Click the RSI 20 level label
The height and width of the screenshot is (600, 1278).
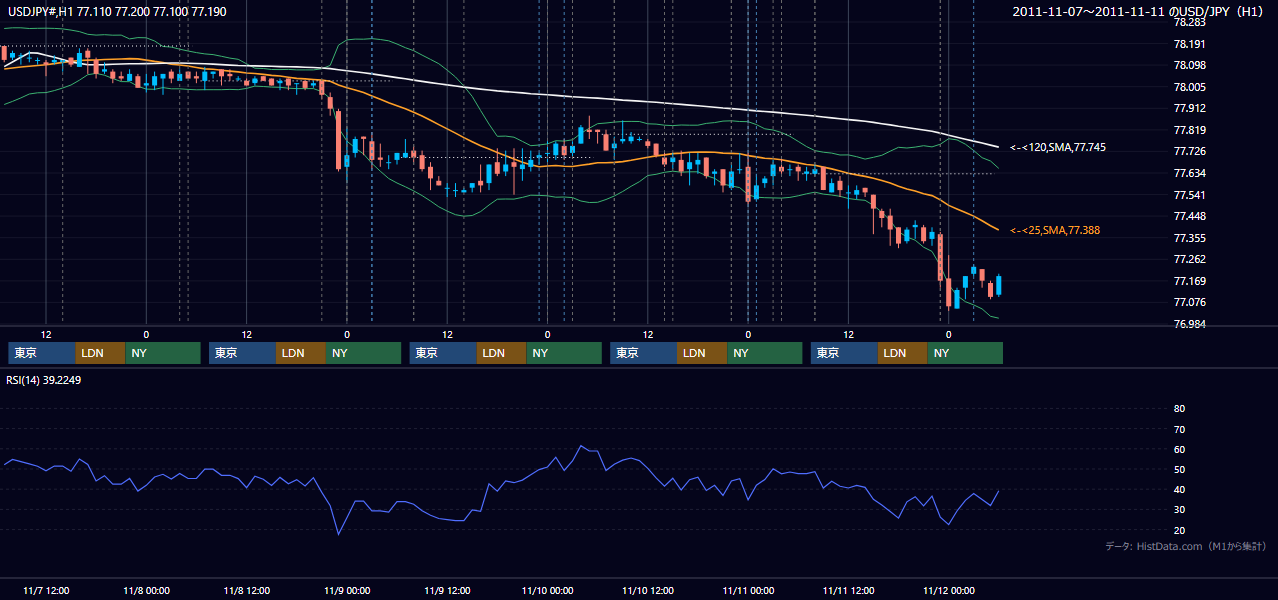1179,530
